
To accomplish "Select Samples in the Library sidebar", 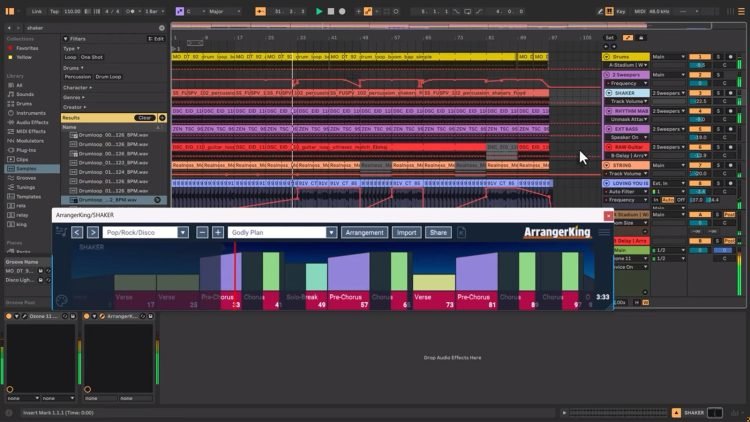I will click(x=27, y=167).
